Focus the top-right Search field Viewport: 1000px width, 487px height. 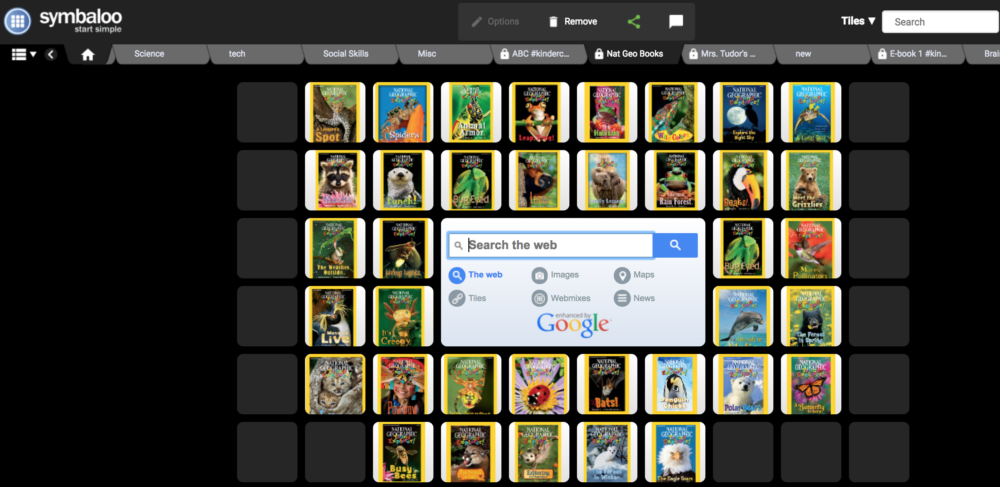941,22
